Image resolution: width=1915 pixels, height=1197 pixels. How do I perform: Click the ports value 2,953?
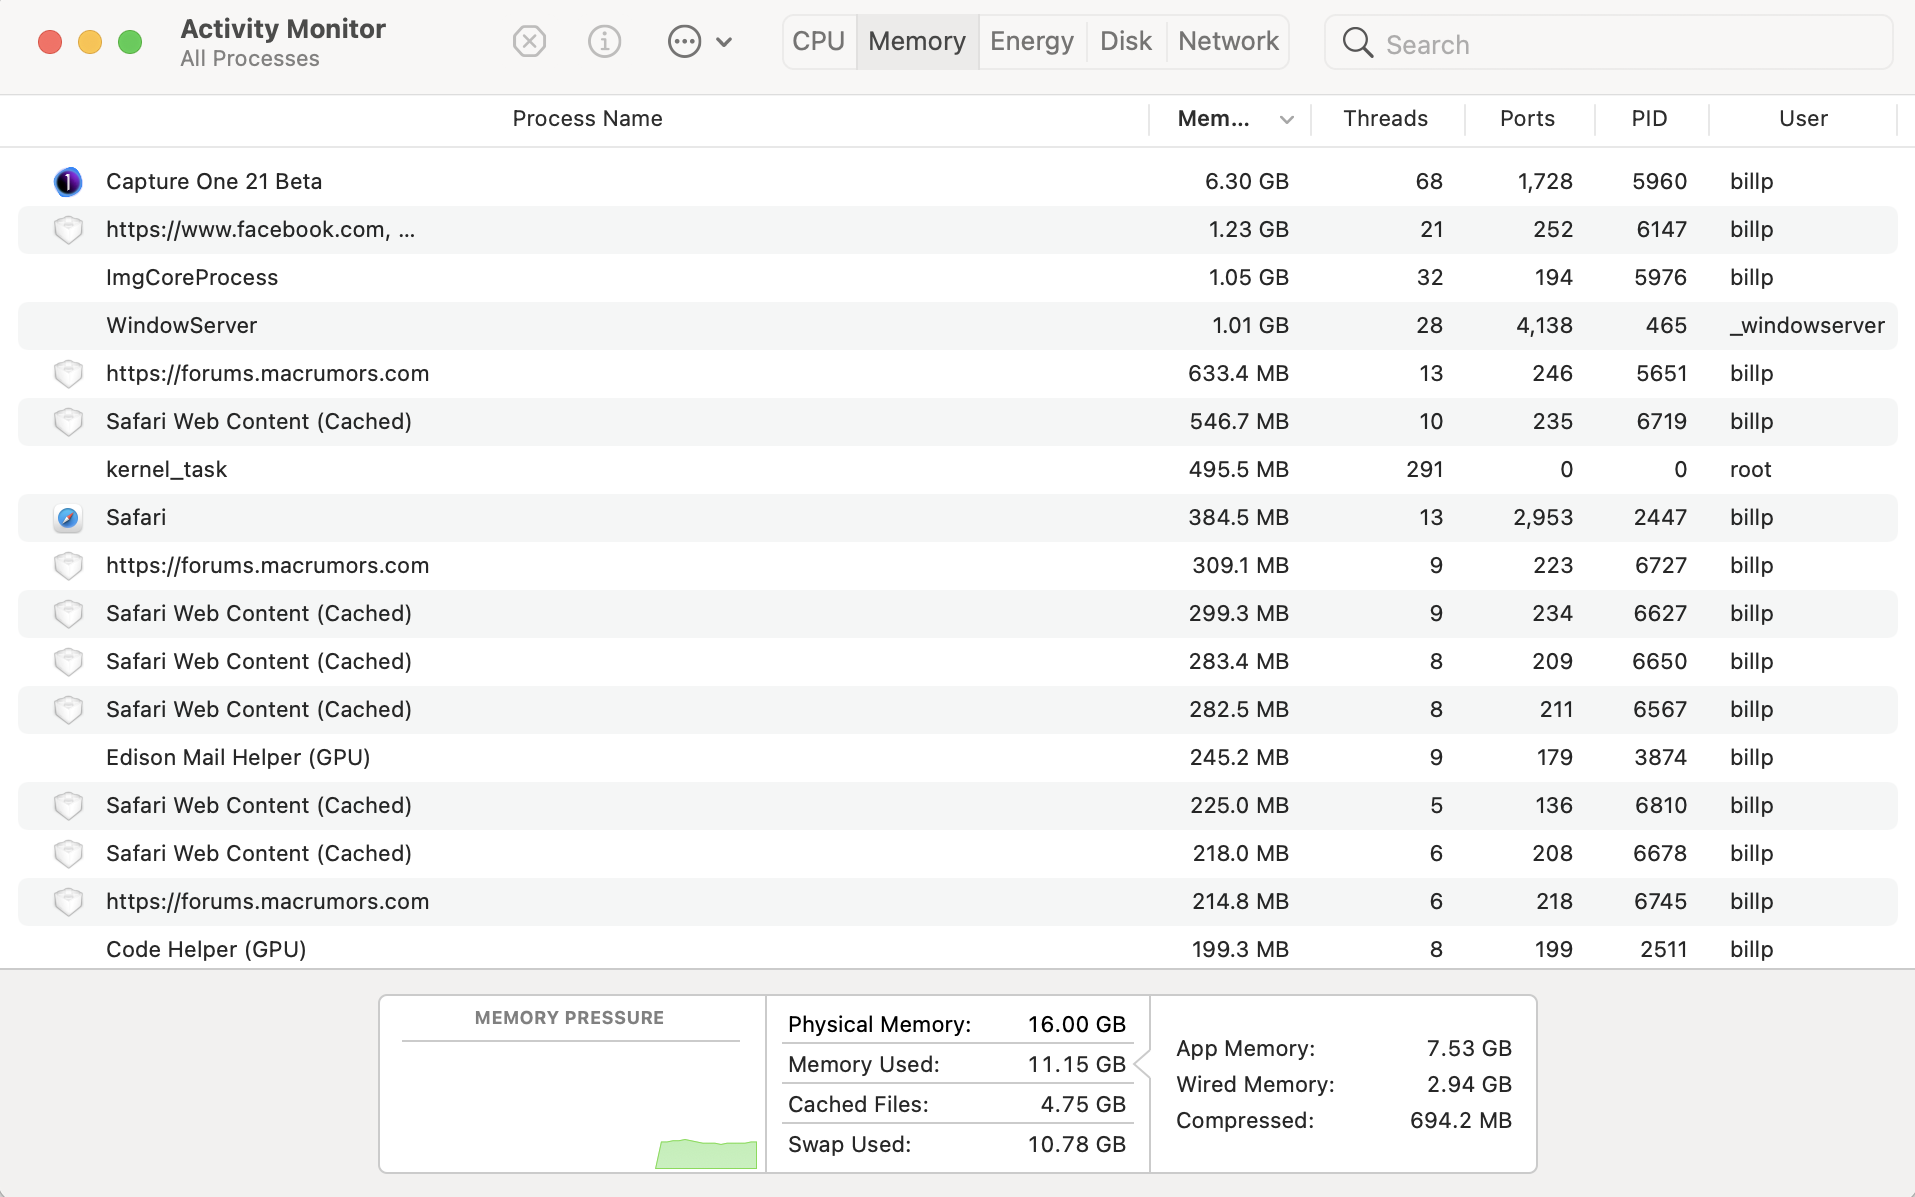[x=1543, y=518]
